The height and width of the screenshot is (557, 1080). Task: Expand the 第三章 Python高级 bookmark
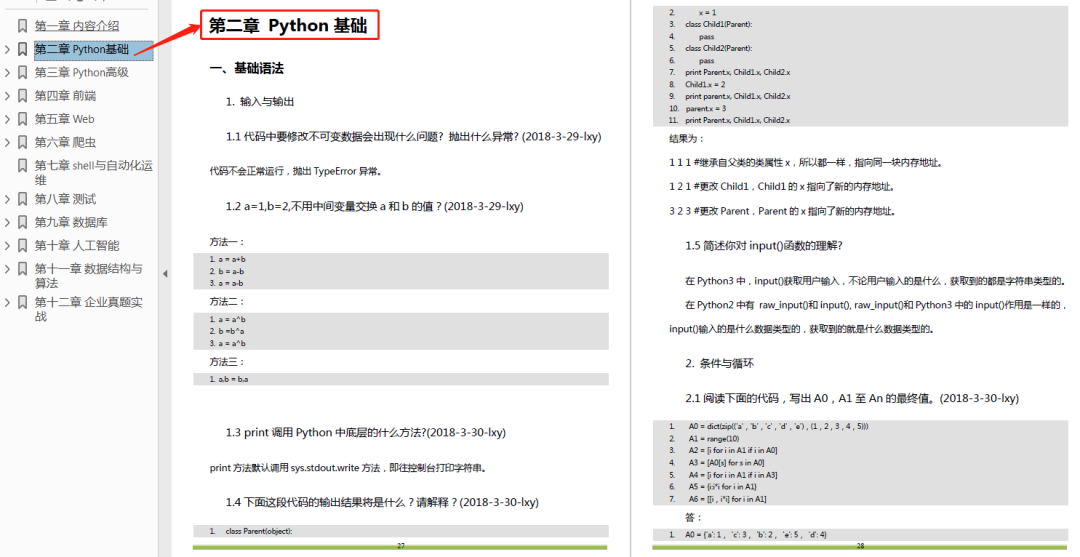pos(7,72)
